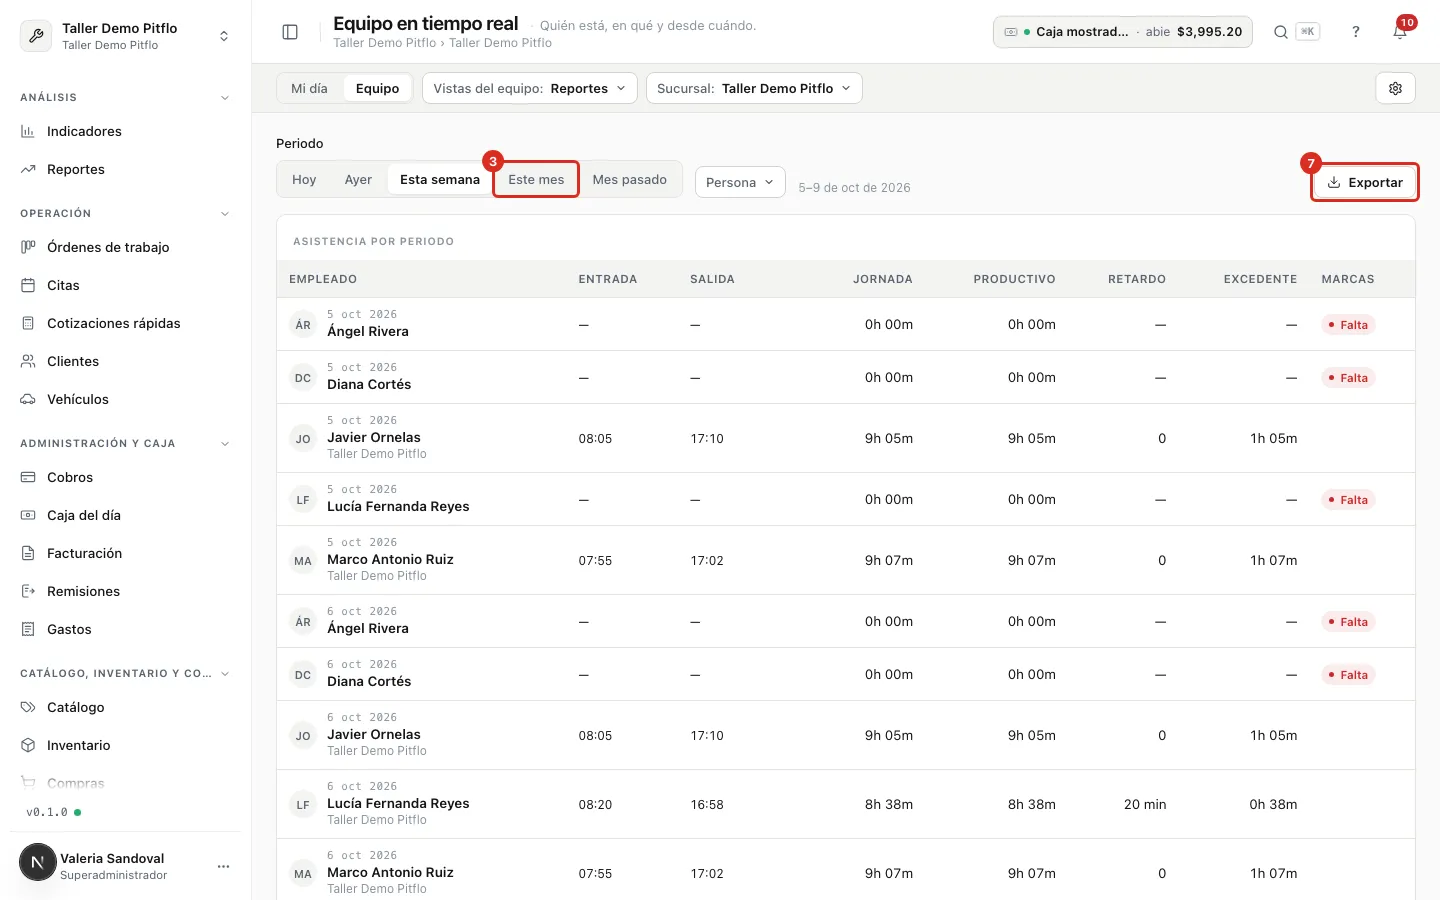Image resolution: width=1440 pixels, height=900 pixels.
Task: Open the Sucursal dropdown
Action: pos(754,88)
